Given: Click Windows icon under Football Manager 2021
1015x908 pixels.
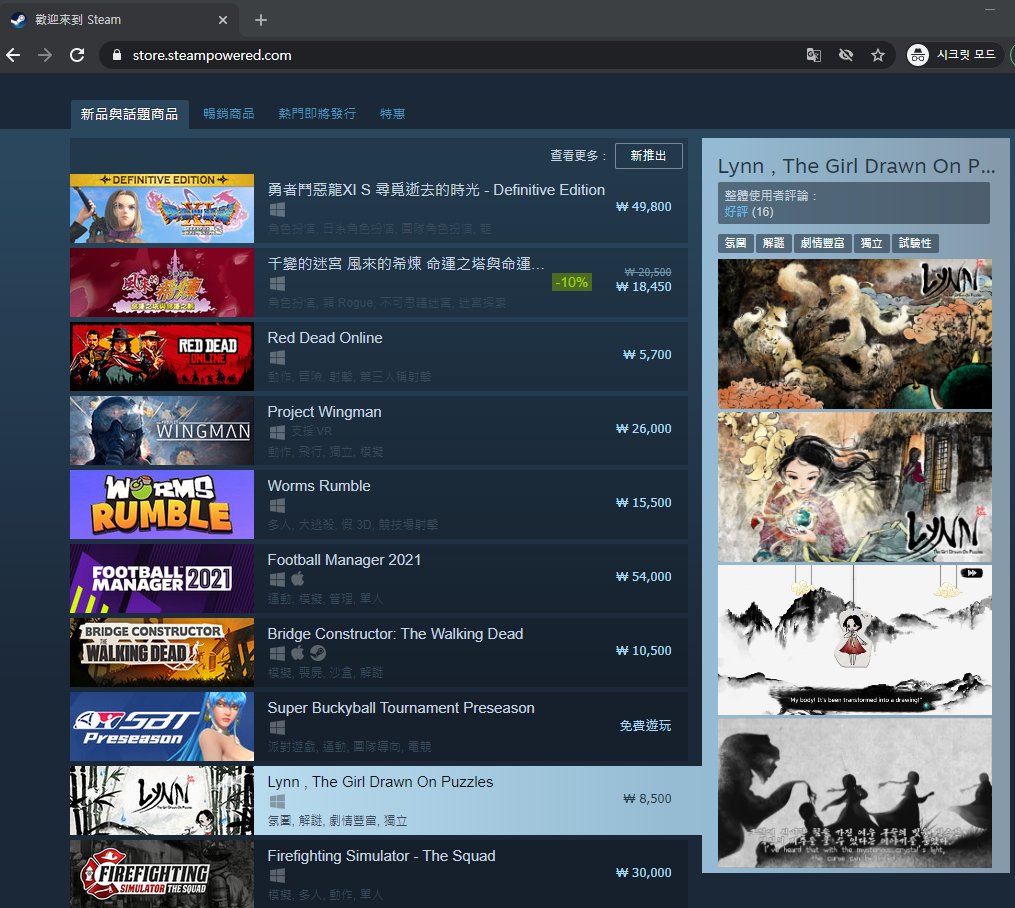Looking at the screenshot, I should [277, 579].
